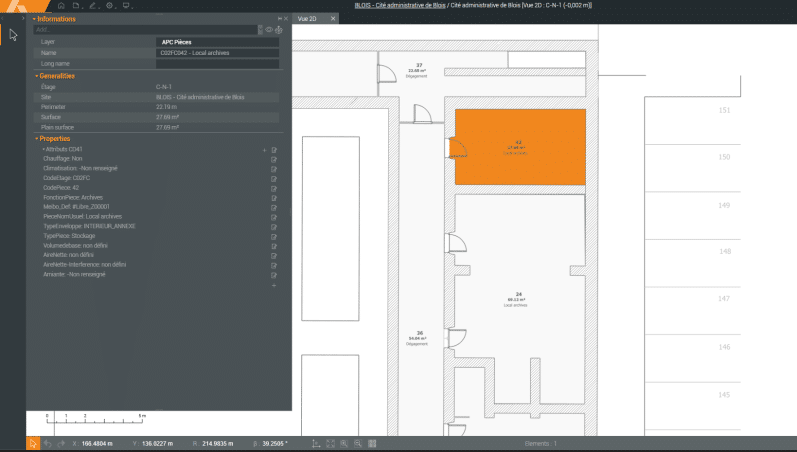Screen dimensions: 797x452
Task: Click the Add... input field
Action: click(145, 30)
